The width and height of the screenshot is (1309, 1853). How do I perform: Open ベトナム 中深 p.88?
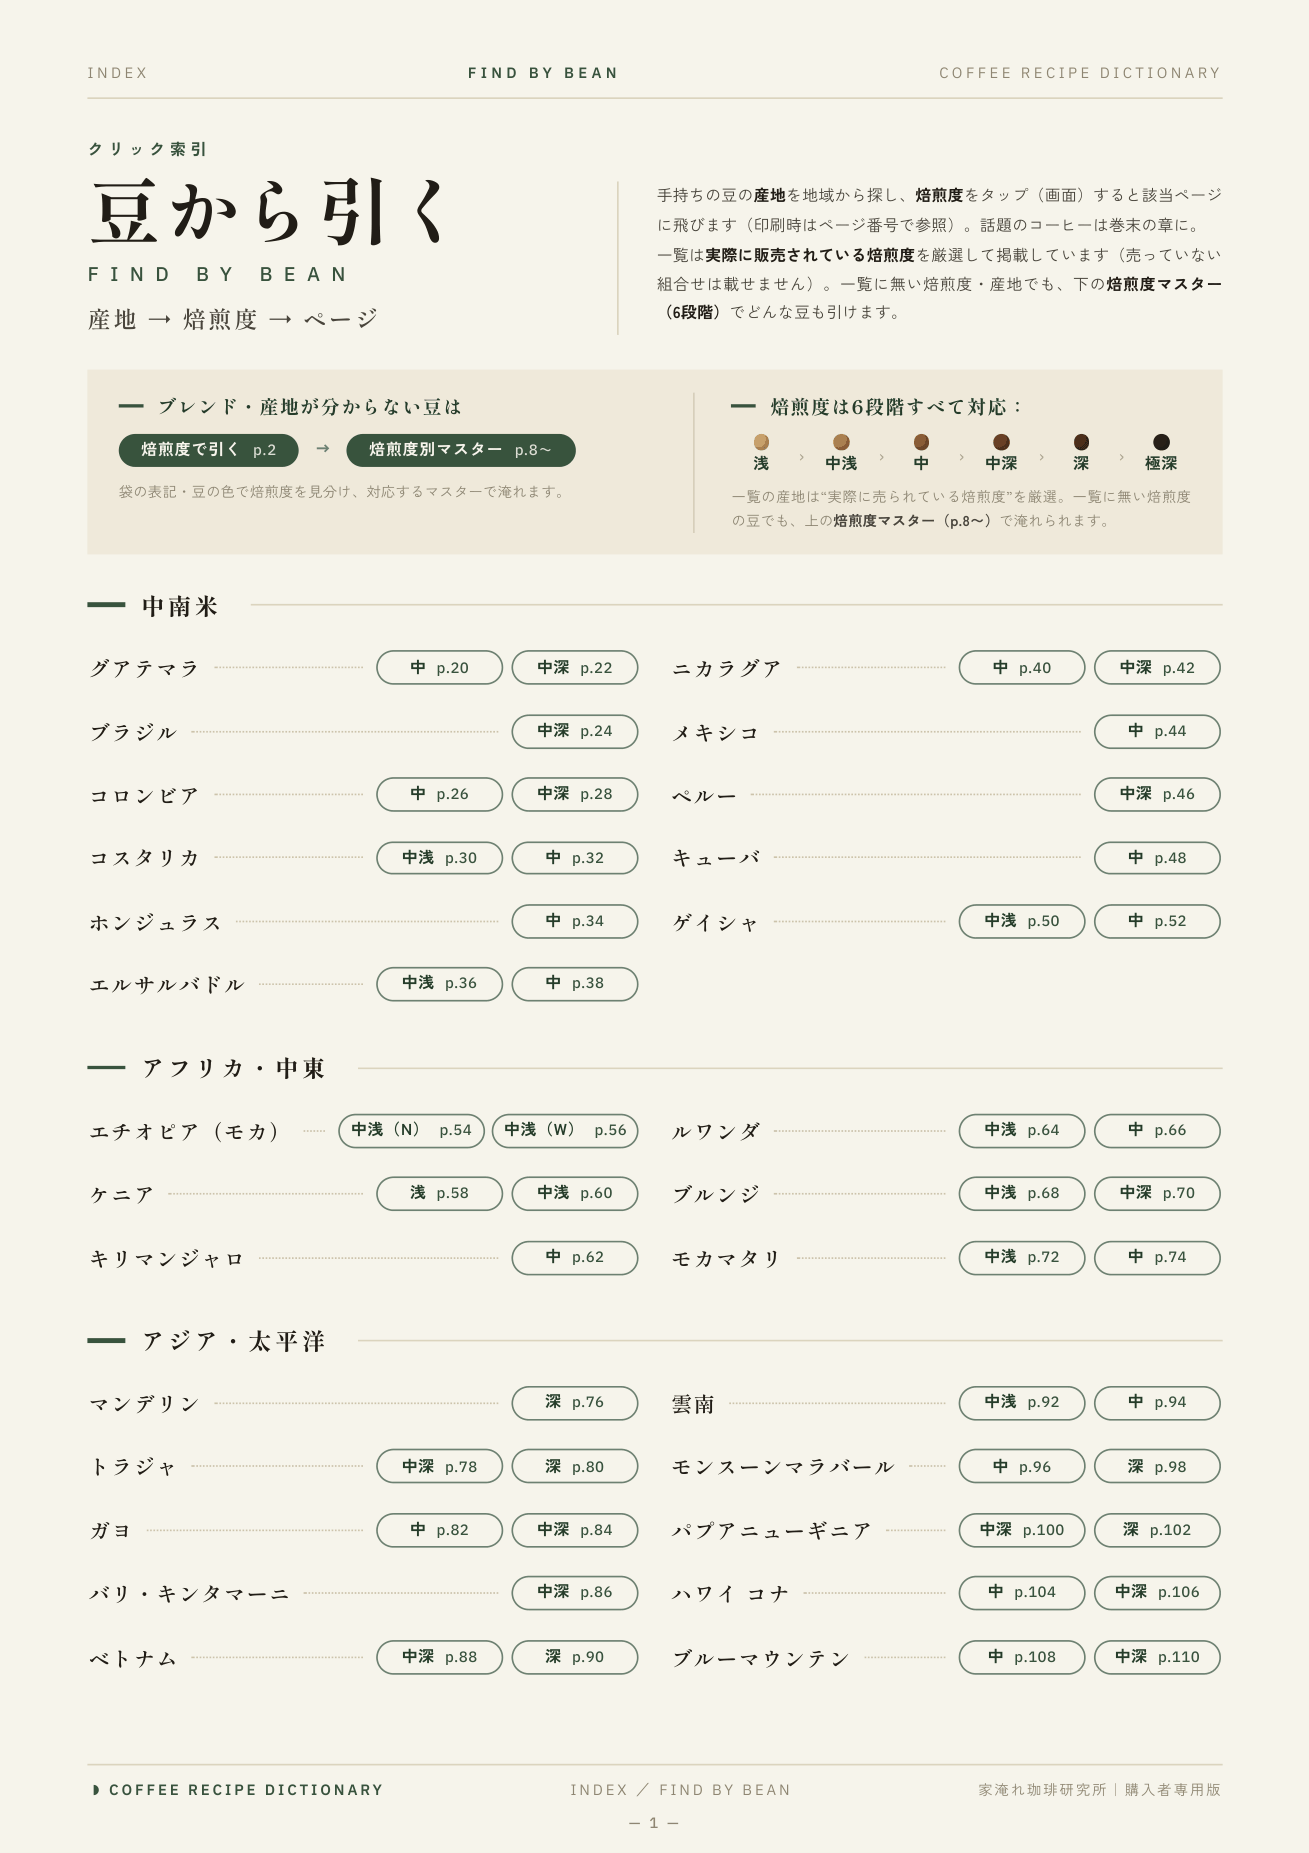[x=439, y=1657]
